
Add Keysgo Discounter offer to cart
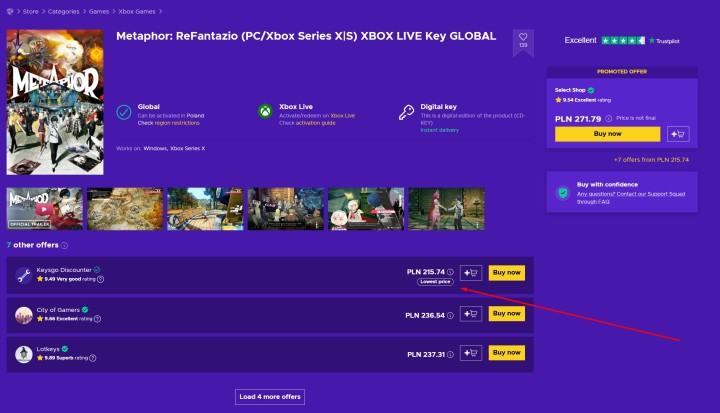click(x=471, y=273)
